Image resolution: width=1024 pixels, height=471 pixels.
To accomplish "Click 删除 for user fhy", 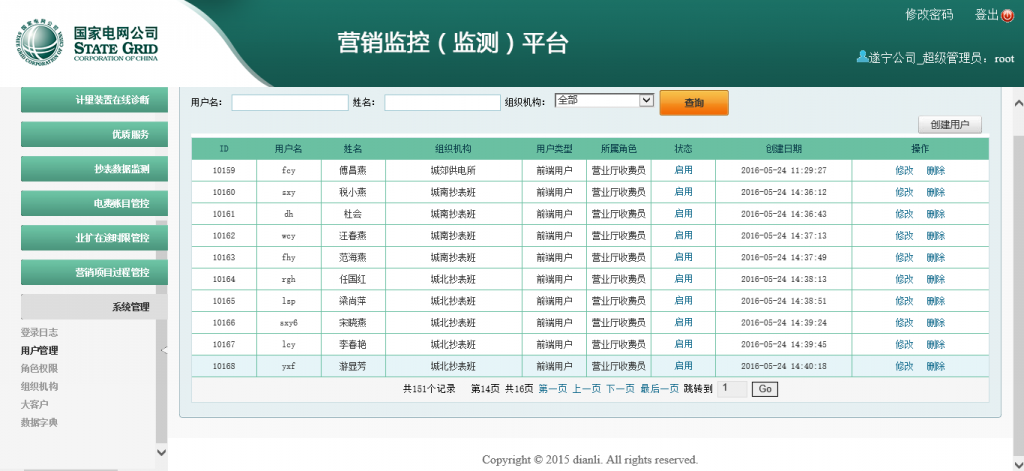I will click(935, 257).
